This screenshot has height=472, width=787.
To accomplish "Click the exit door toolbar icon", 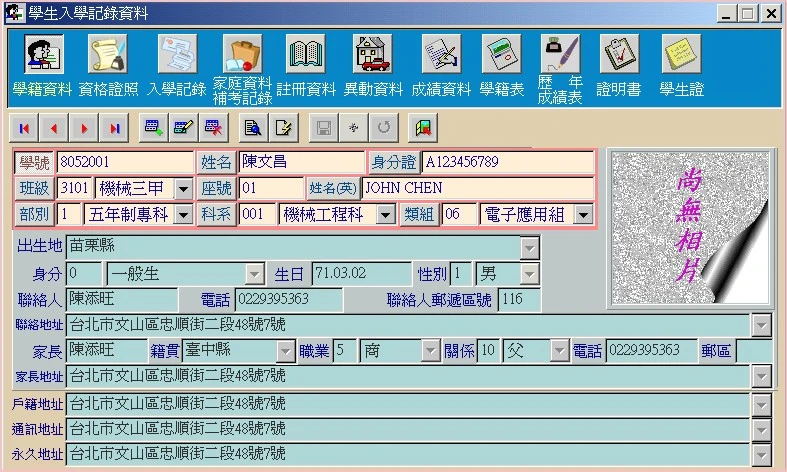I will [423, 128].
